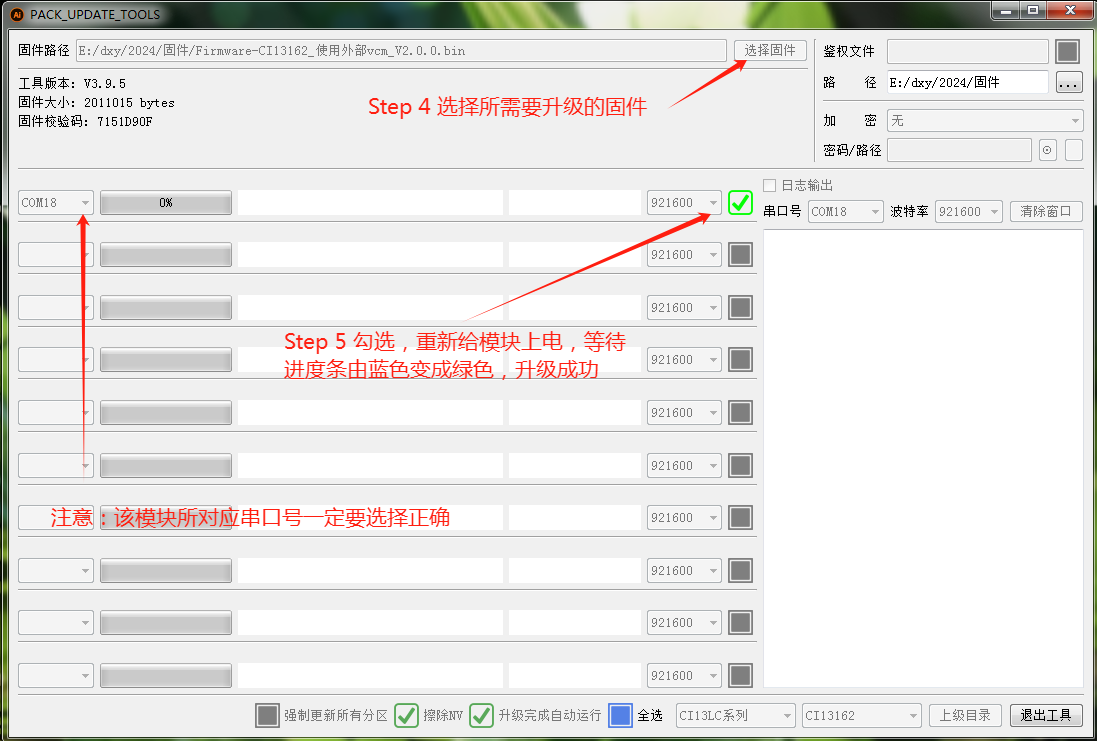Open the empty port dropdown in second row

tap(55, 255)
